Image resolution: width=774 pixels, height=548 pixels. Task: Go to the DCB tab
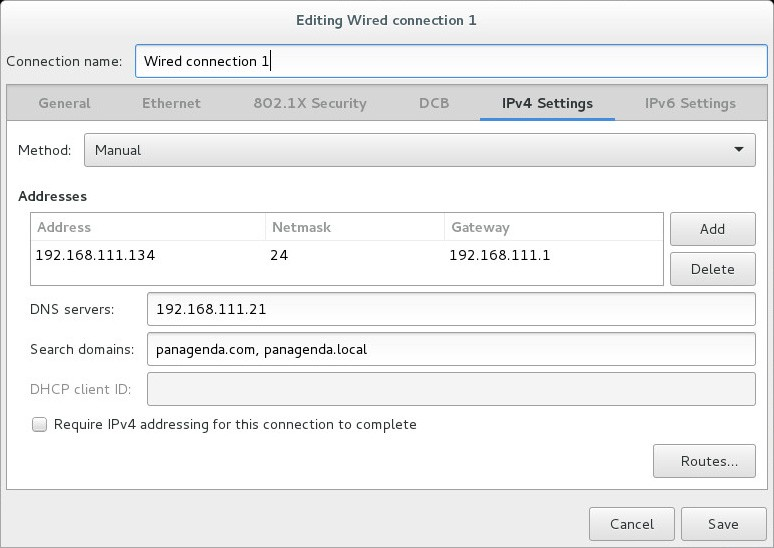[433, 103]
